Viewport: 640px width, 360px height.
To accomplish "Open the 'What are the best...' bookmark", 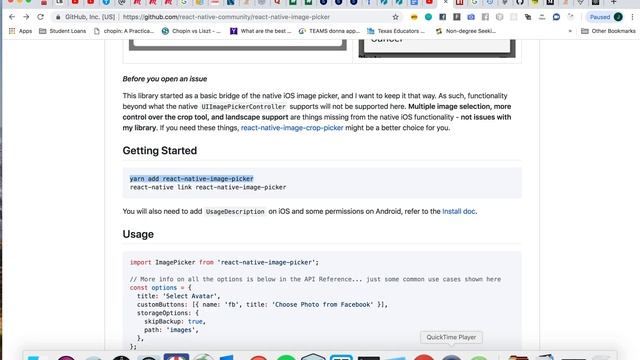I will click(261, 31).
